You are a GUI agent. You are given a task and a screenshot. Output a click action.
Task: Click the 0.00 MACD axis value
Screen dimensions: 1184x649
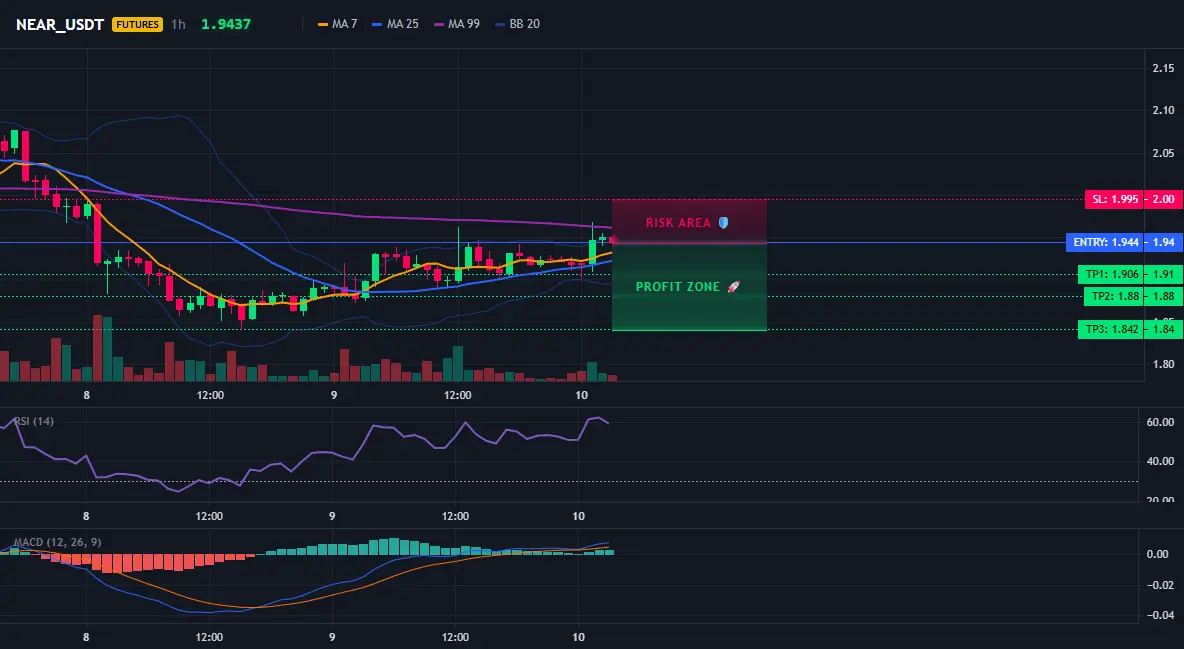pos(1157,554)
